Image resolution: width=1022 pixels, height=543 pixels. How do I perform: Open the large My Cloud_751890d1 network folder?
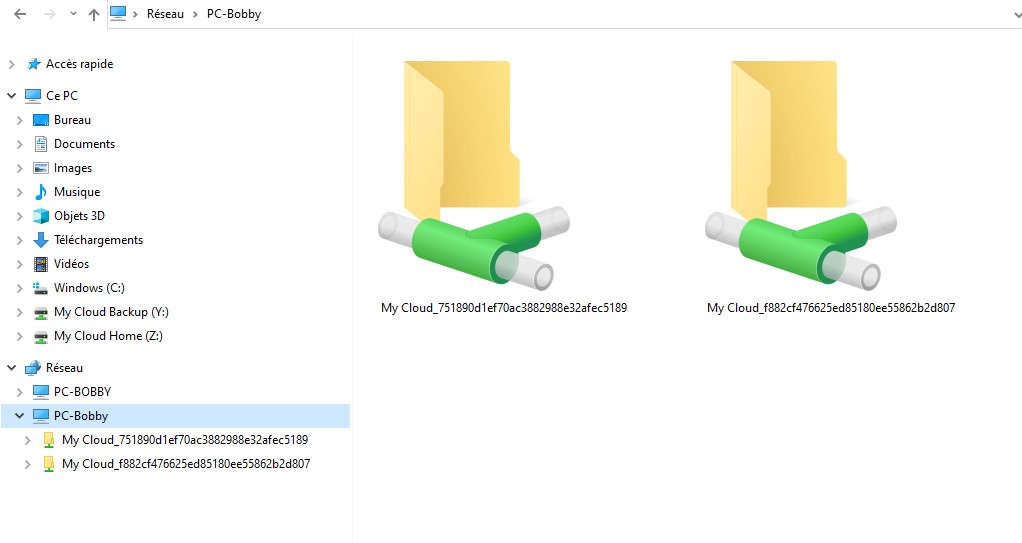(x=474, y=176)
